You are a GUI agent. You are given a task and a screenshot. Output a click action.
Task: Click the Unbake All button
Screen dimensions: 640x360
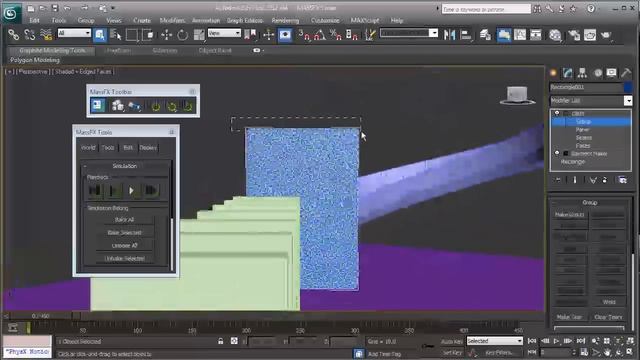tap(124, 246)
